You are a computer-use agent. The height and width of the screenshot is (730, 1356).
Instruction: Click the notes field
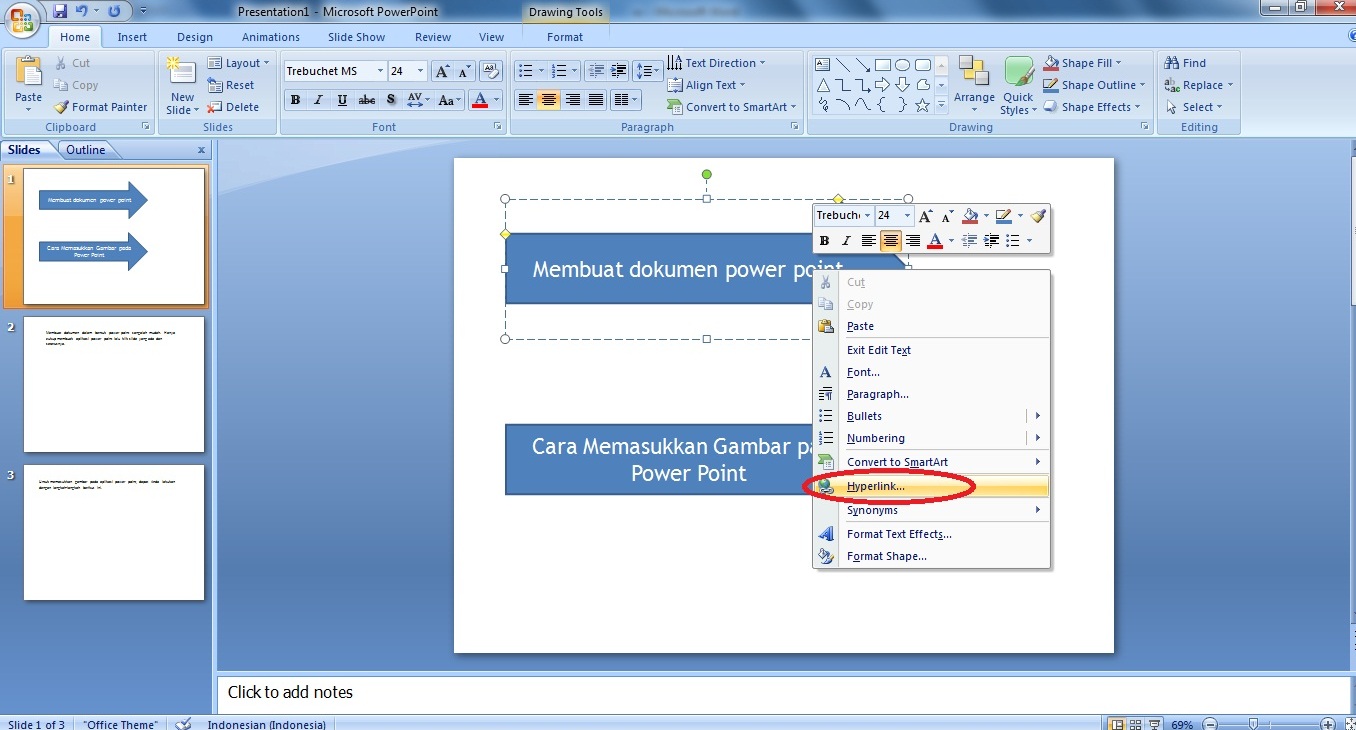[785, 692]
